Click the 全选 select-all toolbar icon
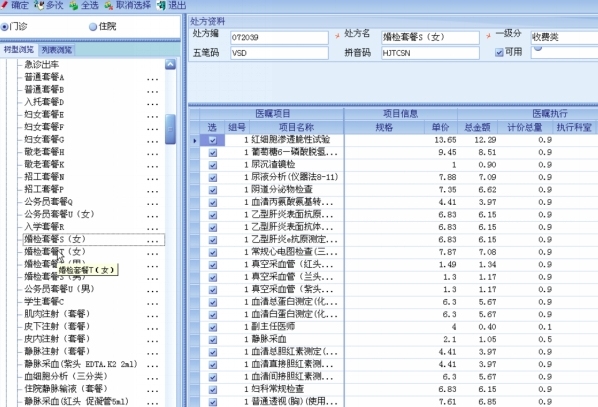598x407 pixels. pyautogui.click(x=74, y=5)
